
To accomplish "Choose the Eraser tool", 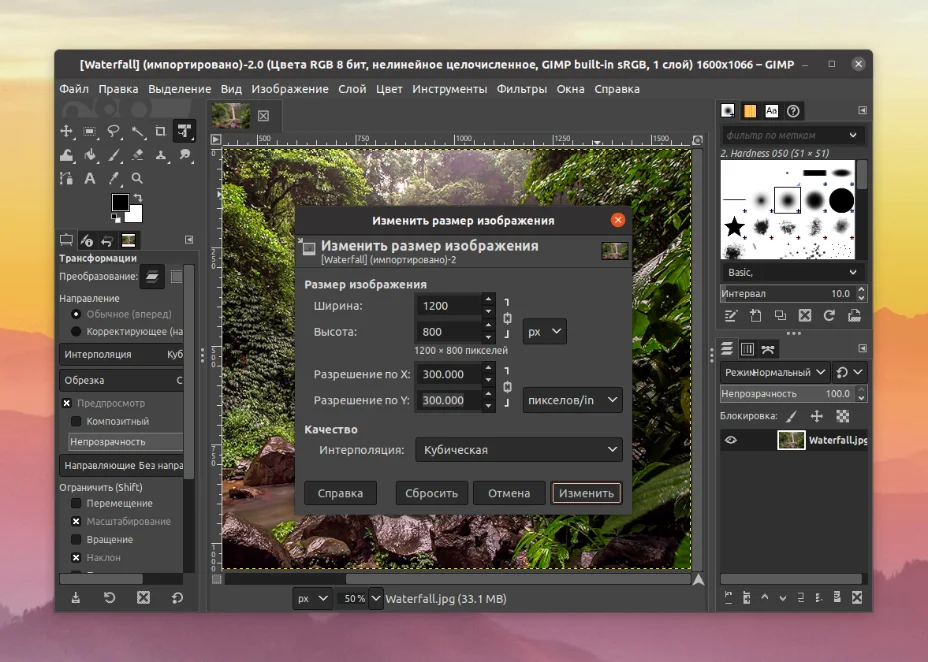I will pos(139,155).
